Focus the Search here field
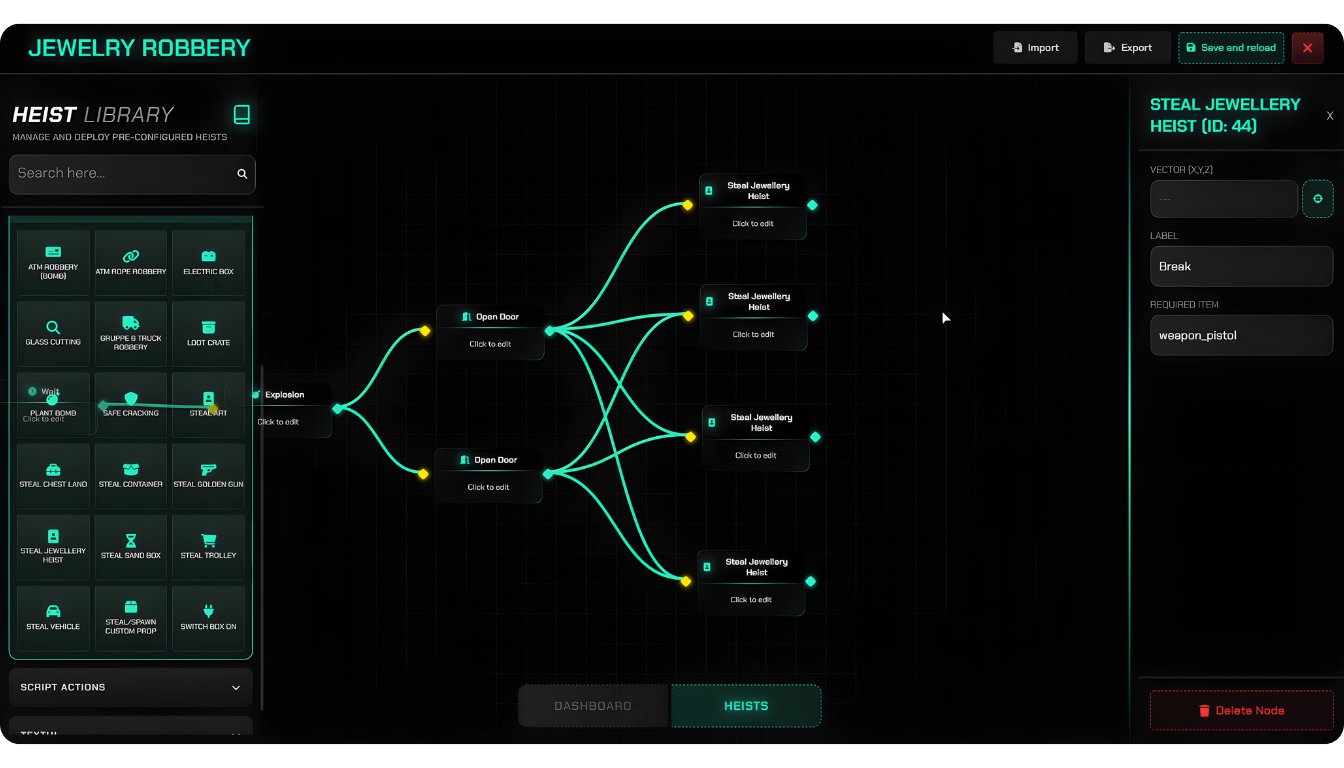Viewport: 1344px width, 768px height. click(132, 174)
